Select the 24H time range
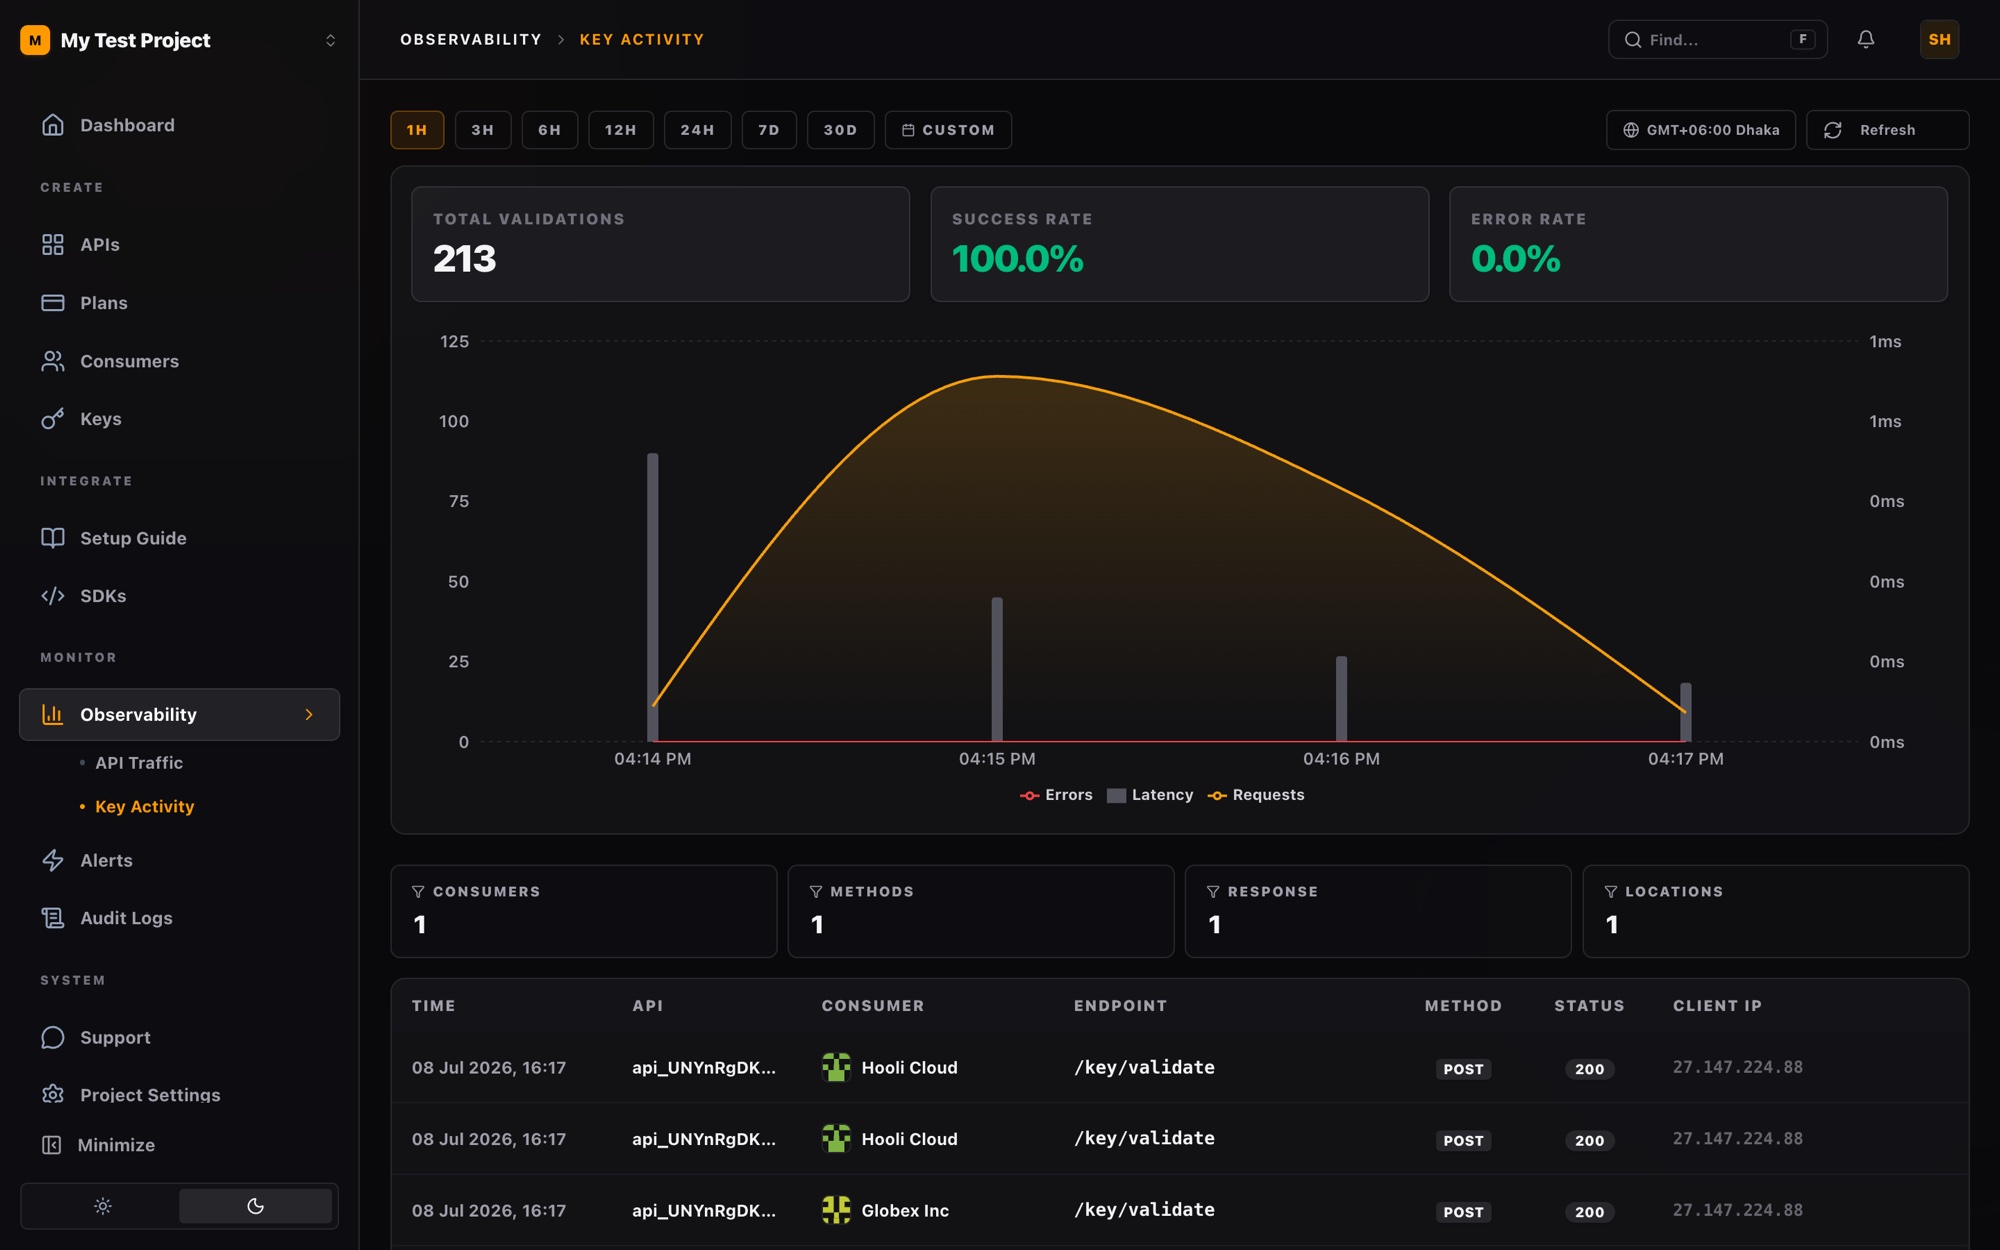The width and height of the screenshot is (2000, 1250). click(698, 130)
